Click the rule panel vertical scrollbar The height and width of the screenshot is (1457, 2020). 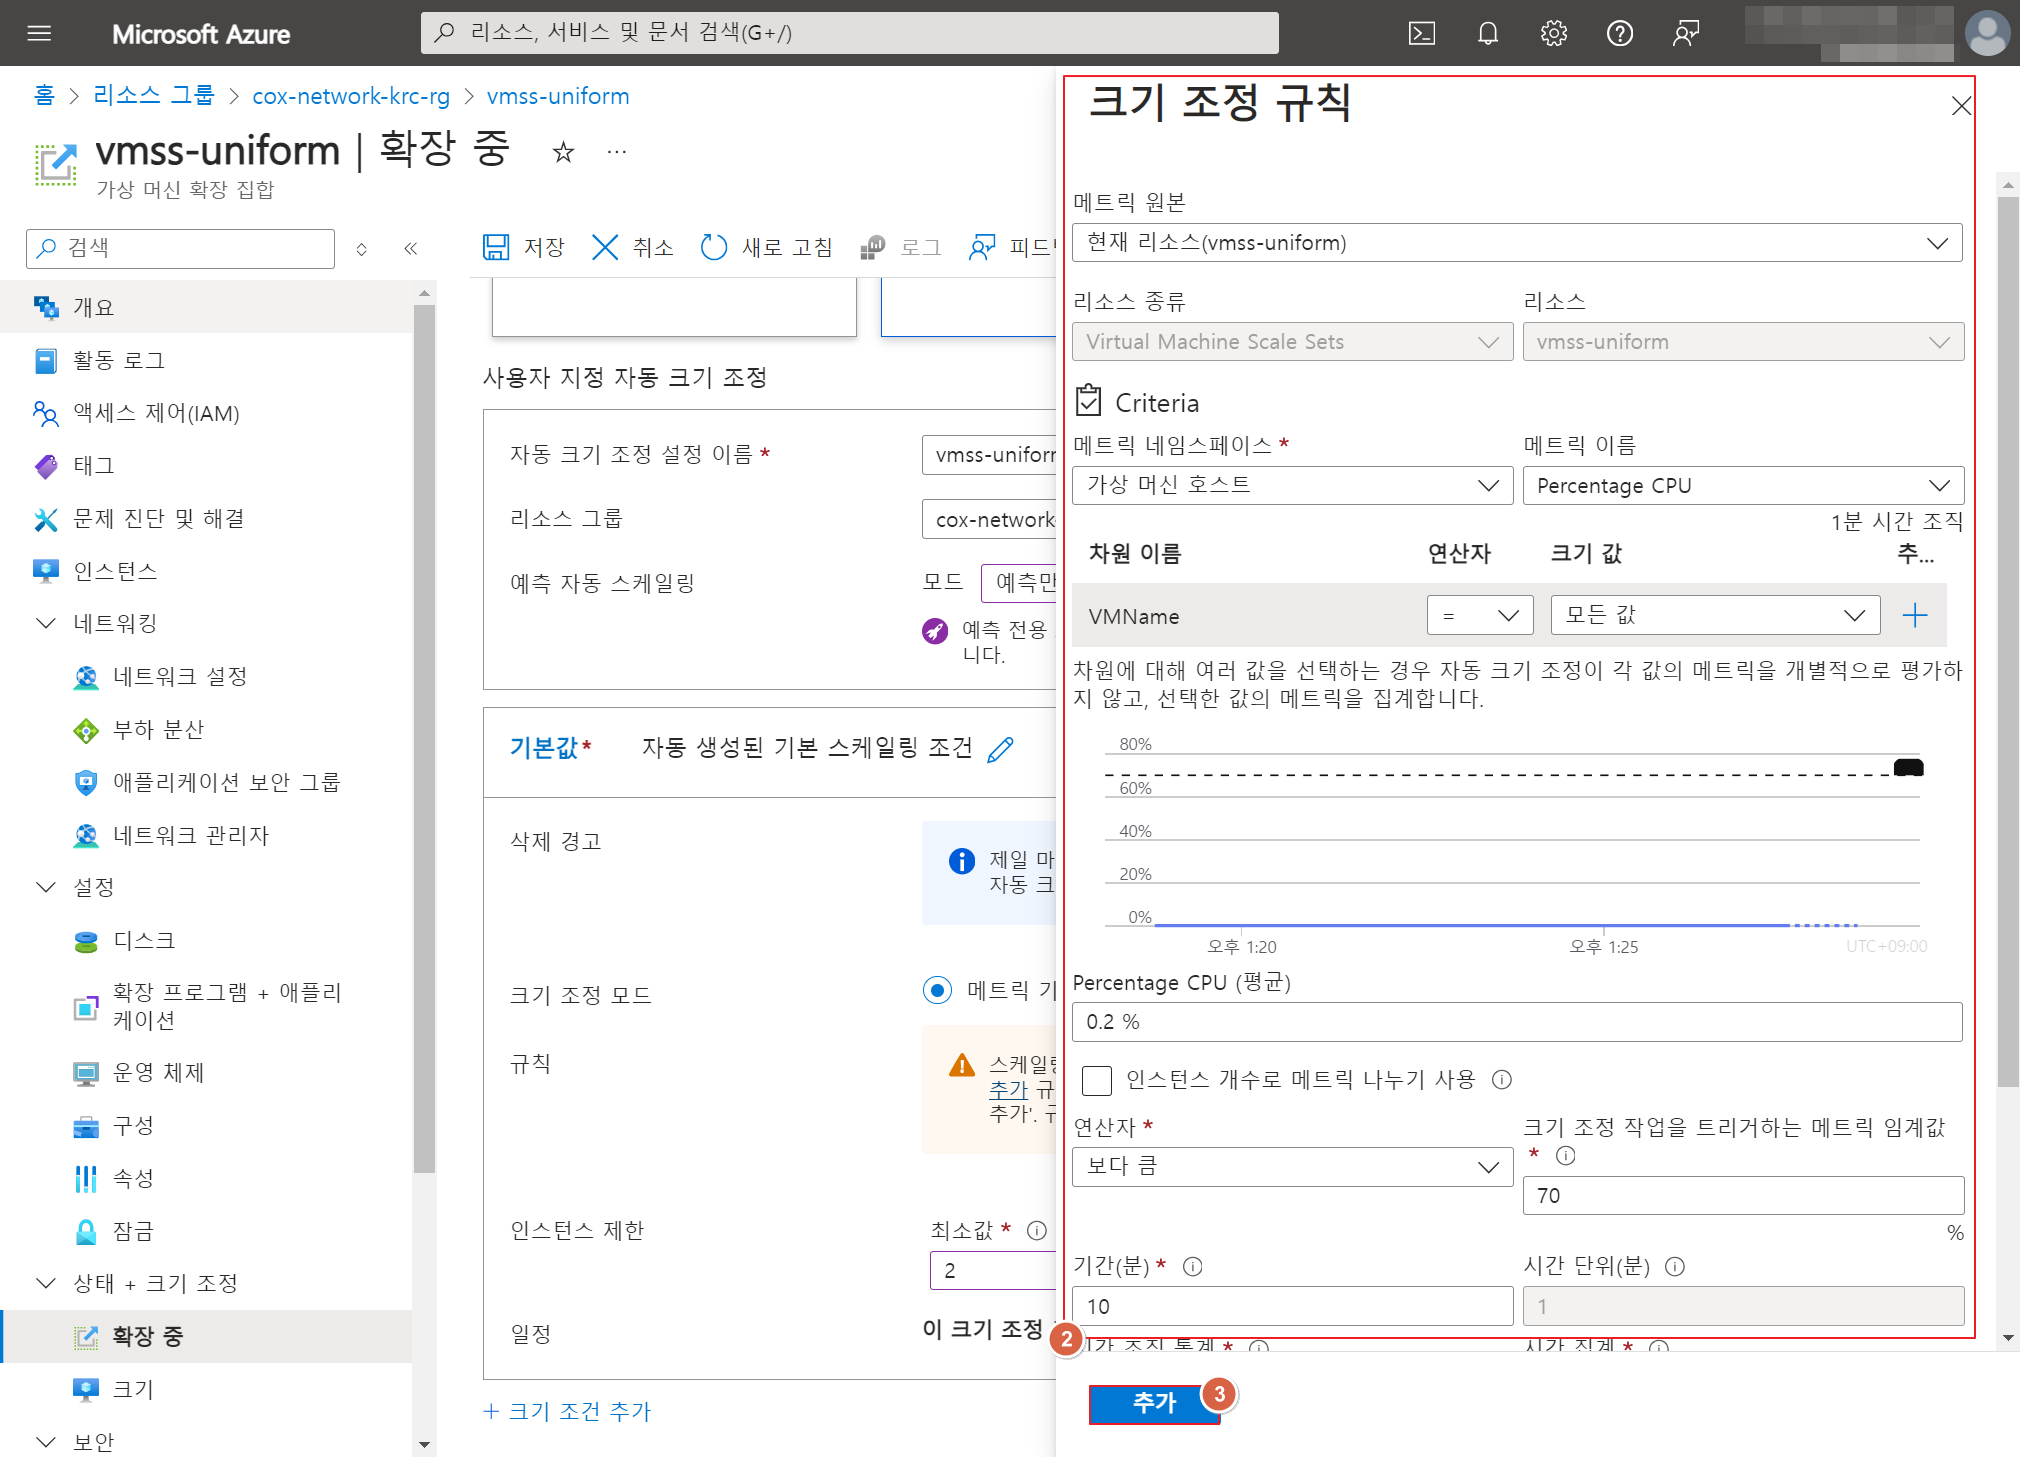click(2008, 640)
